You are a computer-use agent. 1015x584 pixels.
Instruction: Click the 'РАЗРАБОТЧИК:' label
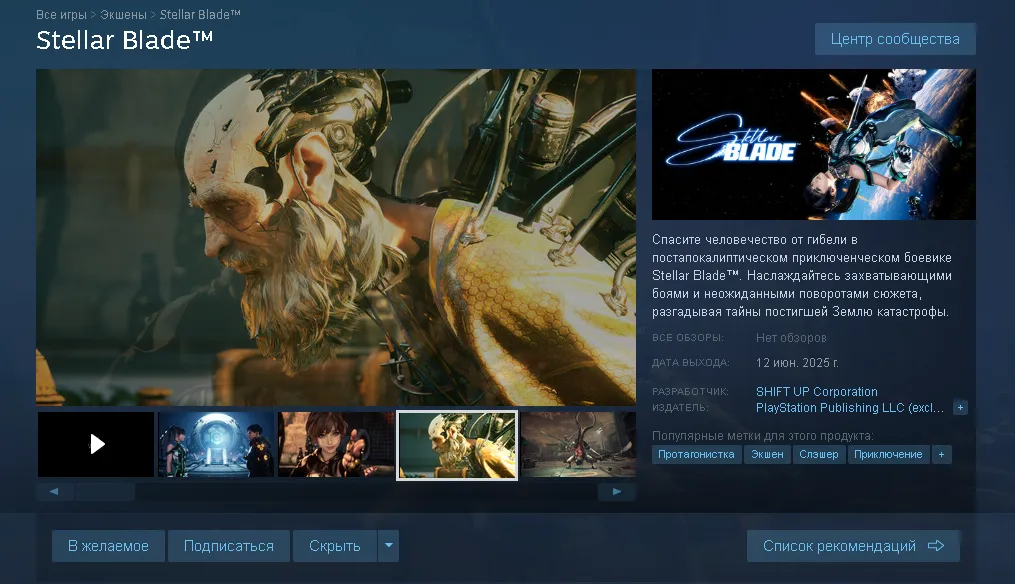(x=690, y=392)
